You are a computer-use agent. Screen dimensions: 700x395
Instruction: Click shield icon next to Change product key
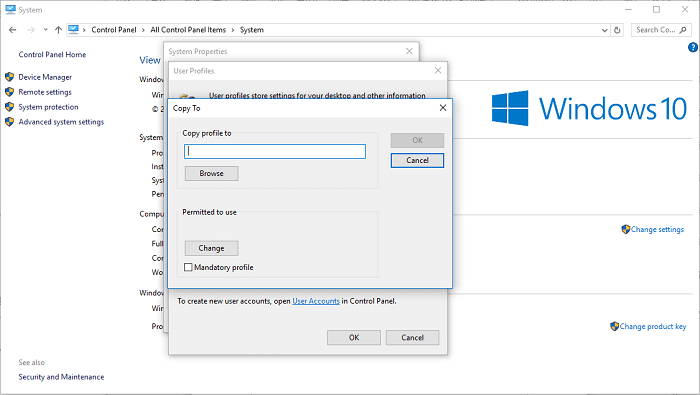pos(614,326)
